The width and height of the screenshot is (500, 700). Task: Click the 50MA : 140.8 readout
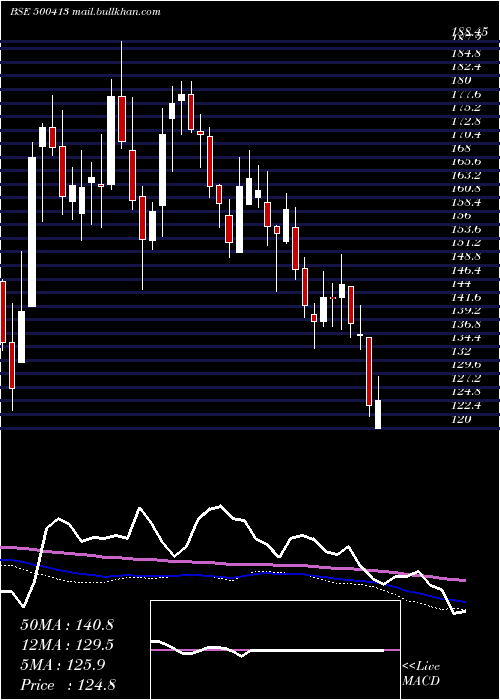pyautogui.click(x=67, y=625)
